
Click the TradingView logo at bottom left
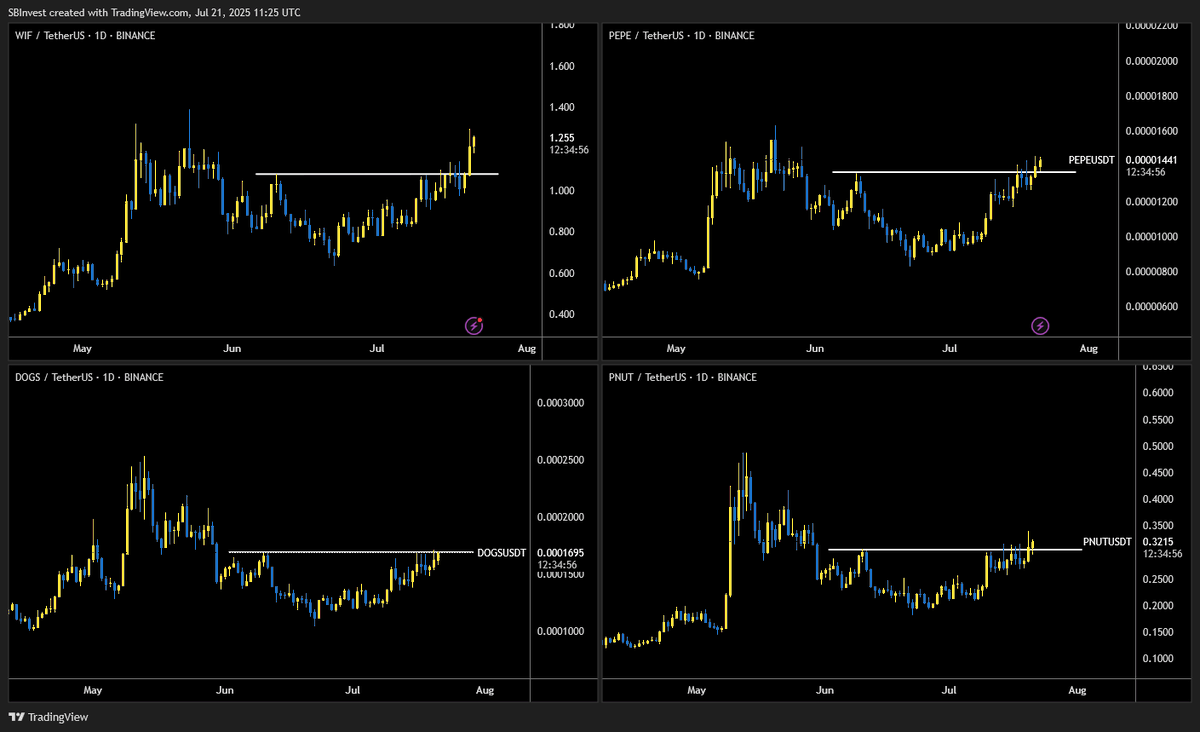point(48,717)
